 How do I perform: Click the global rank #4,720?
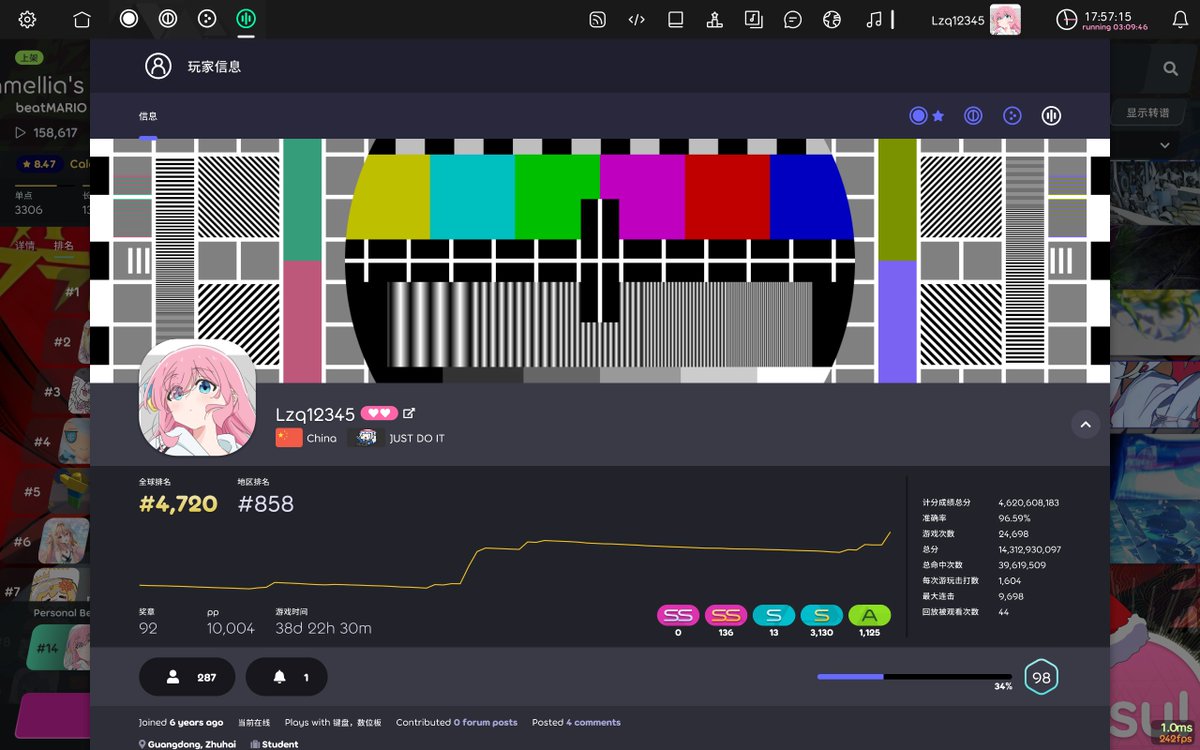point(178,504)
